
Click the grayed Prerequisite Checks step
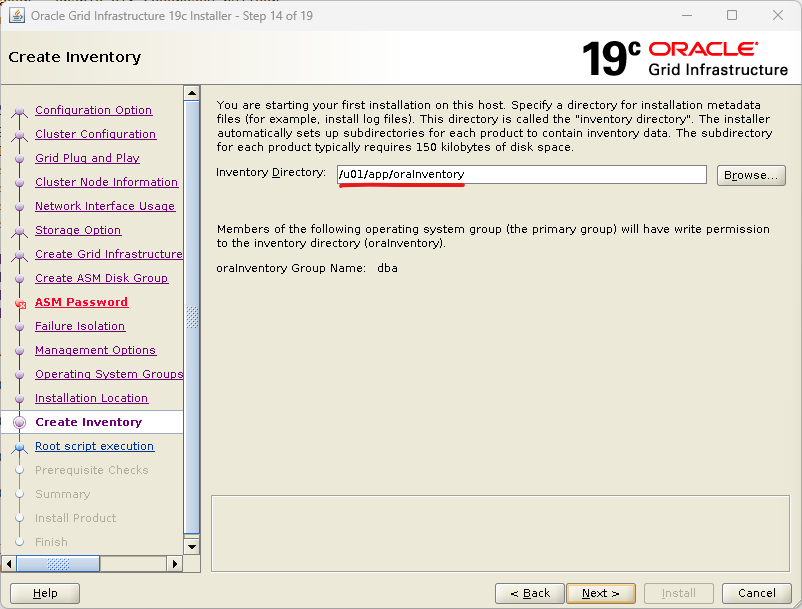pos(92,470)
